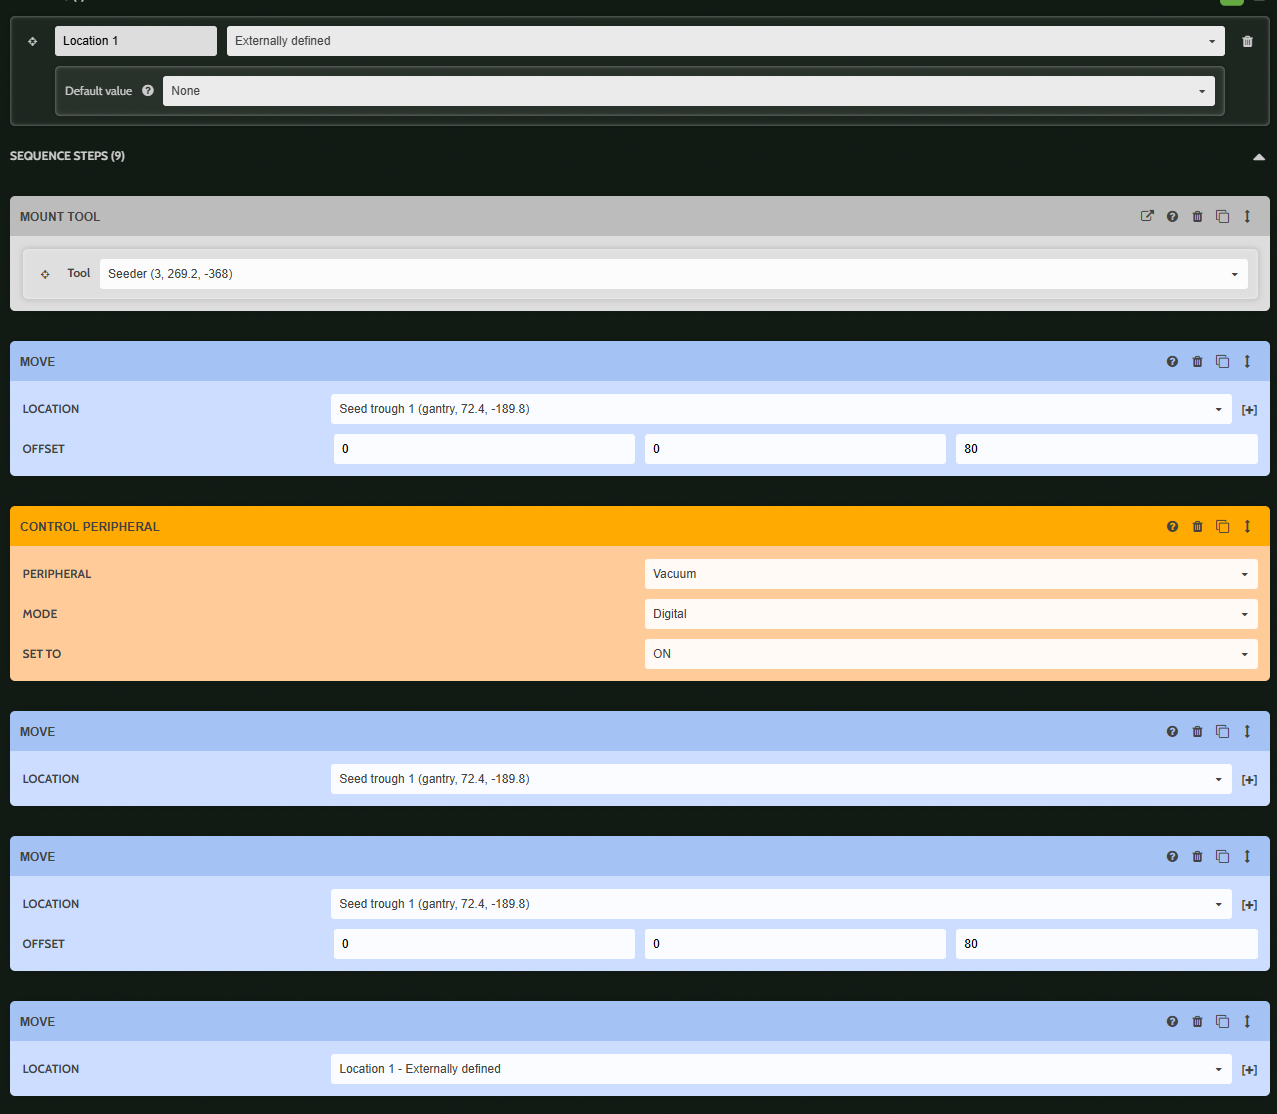Duplicate the first Move step
The width and height of the screenshot is (1277, 1114).
pos(1222,361)
